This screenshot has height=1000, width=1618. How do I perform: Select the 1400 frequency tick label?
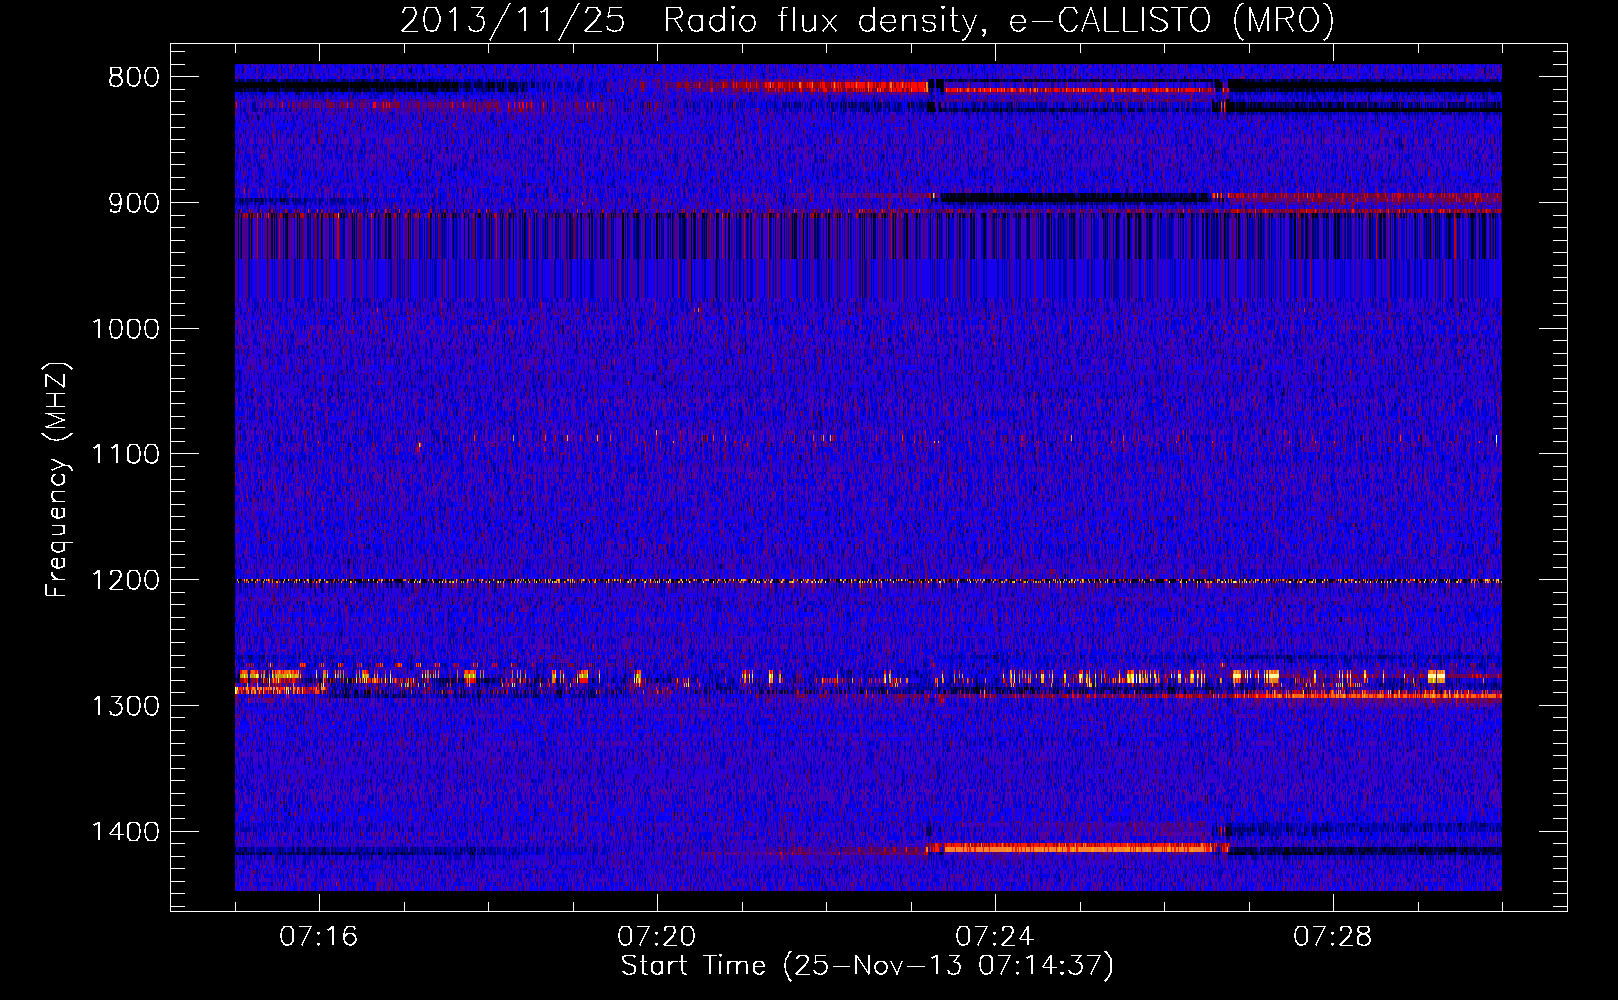coord(125,832)
